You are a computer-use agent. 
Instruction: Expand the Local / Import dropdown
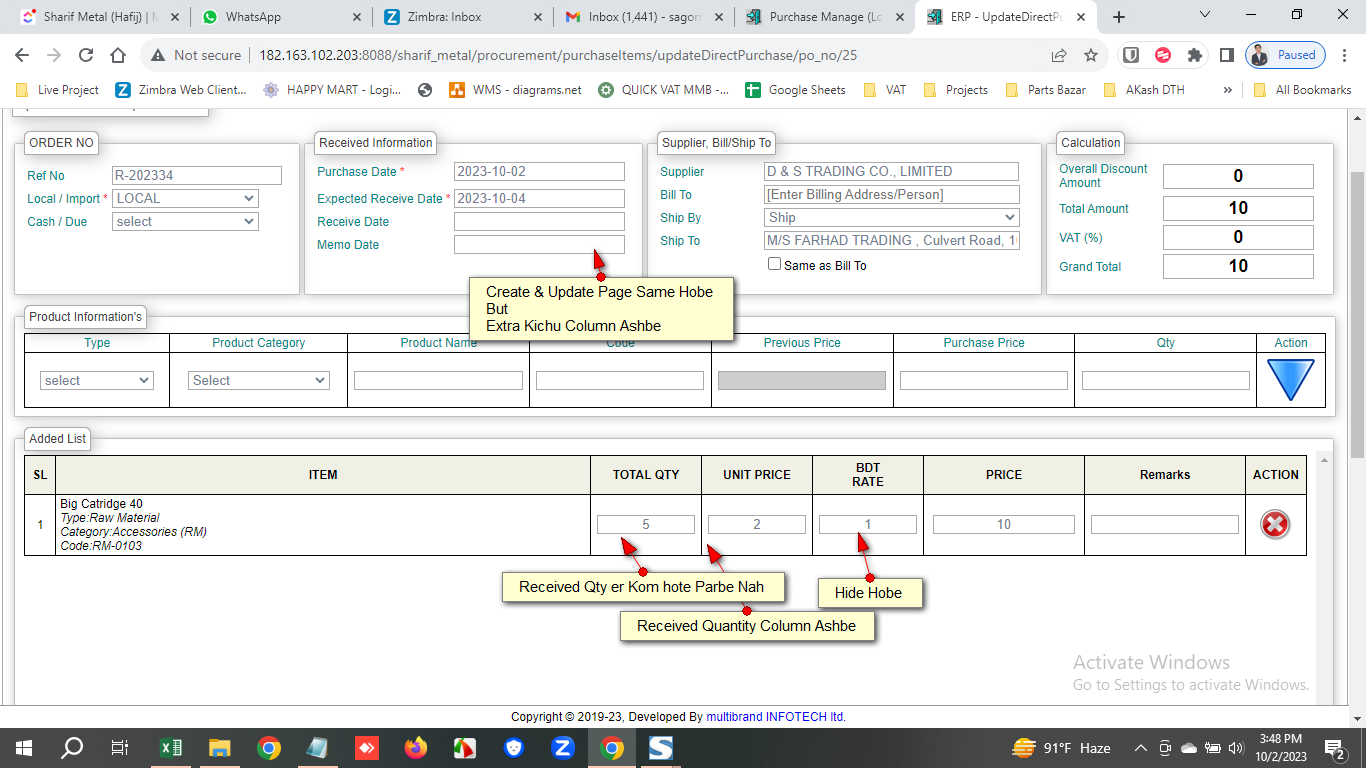186,198
